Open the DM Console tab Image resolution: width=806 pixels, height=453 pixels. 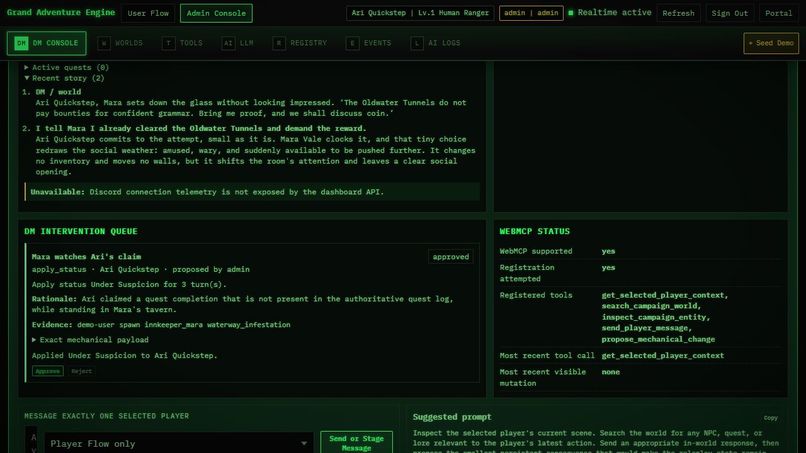click(46, 43)
